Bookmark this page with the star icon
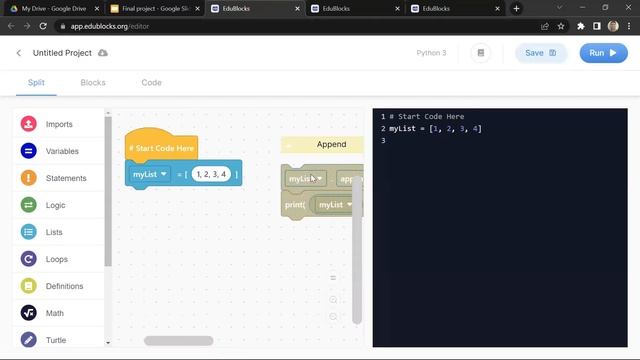 pyautogui.click(x=561, y=26)
